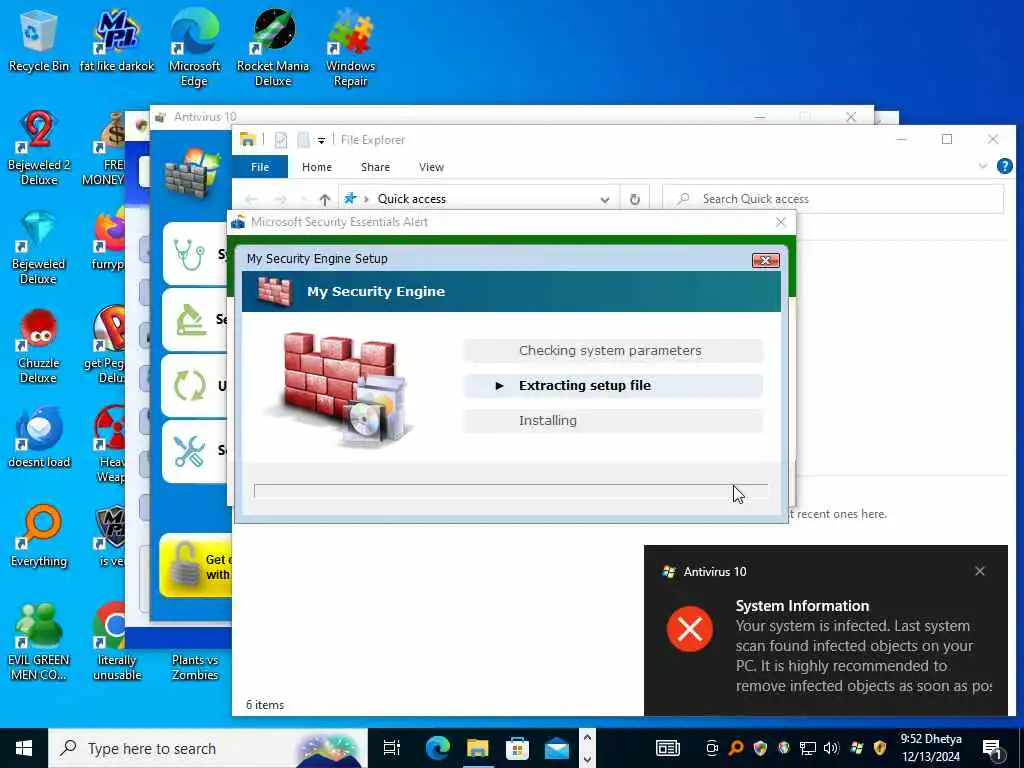Open the 'doesnt load' Thunderbird shortcut
The height and width of the screenshot is (768, 1024).
coord(39,438)
